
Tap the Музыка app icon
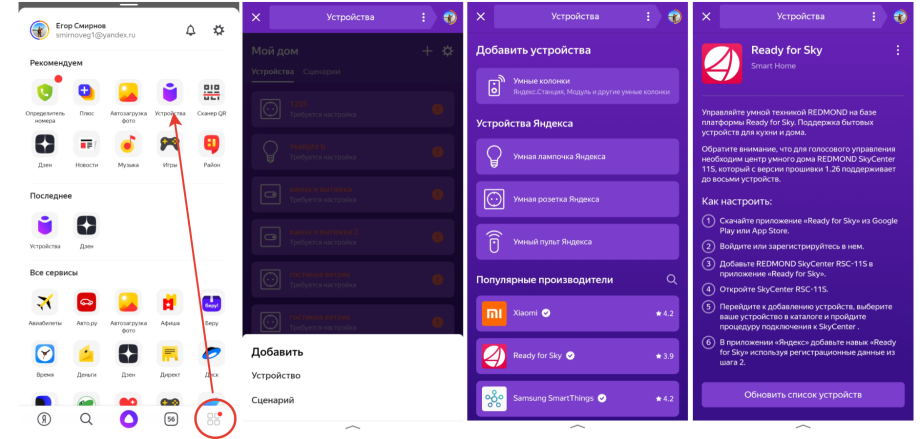128,144
